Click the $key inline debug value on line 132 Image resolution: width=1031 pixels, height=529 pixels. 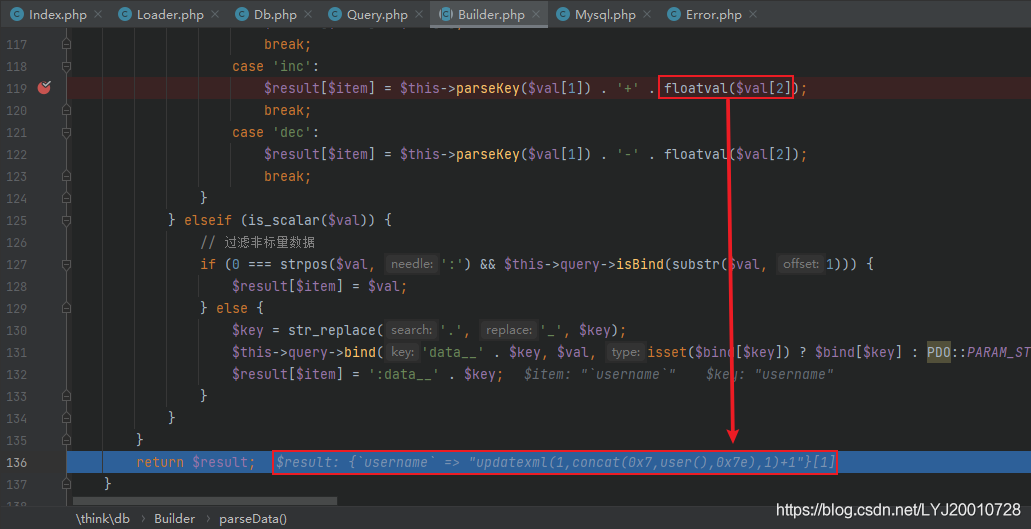(770, 375)
